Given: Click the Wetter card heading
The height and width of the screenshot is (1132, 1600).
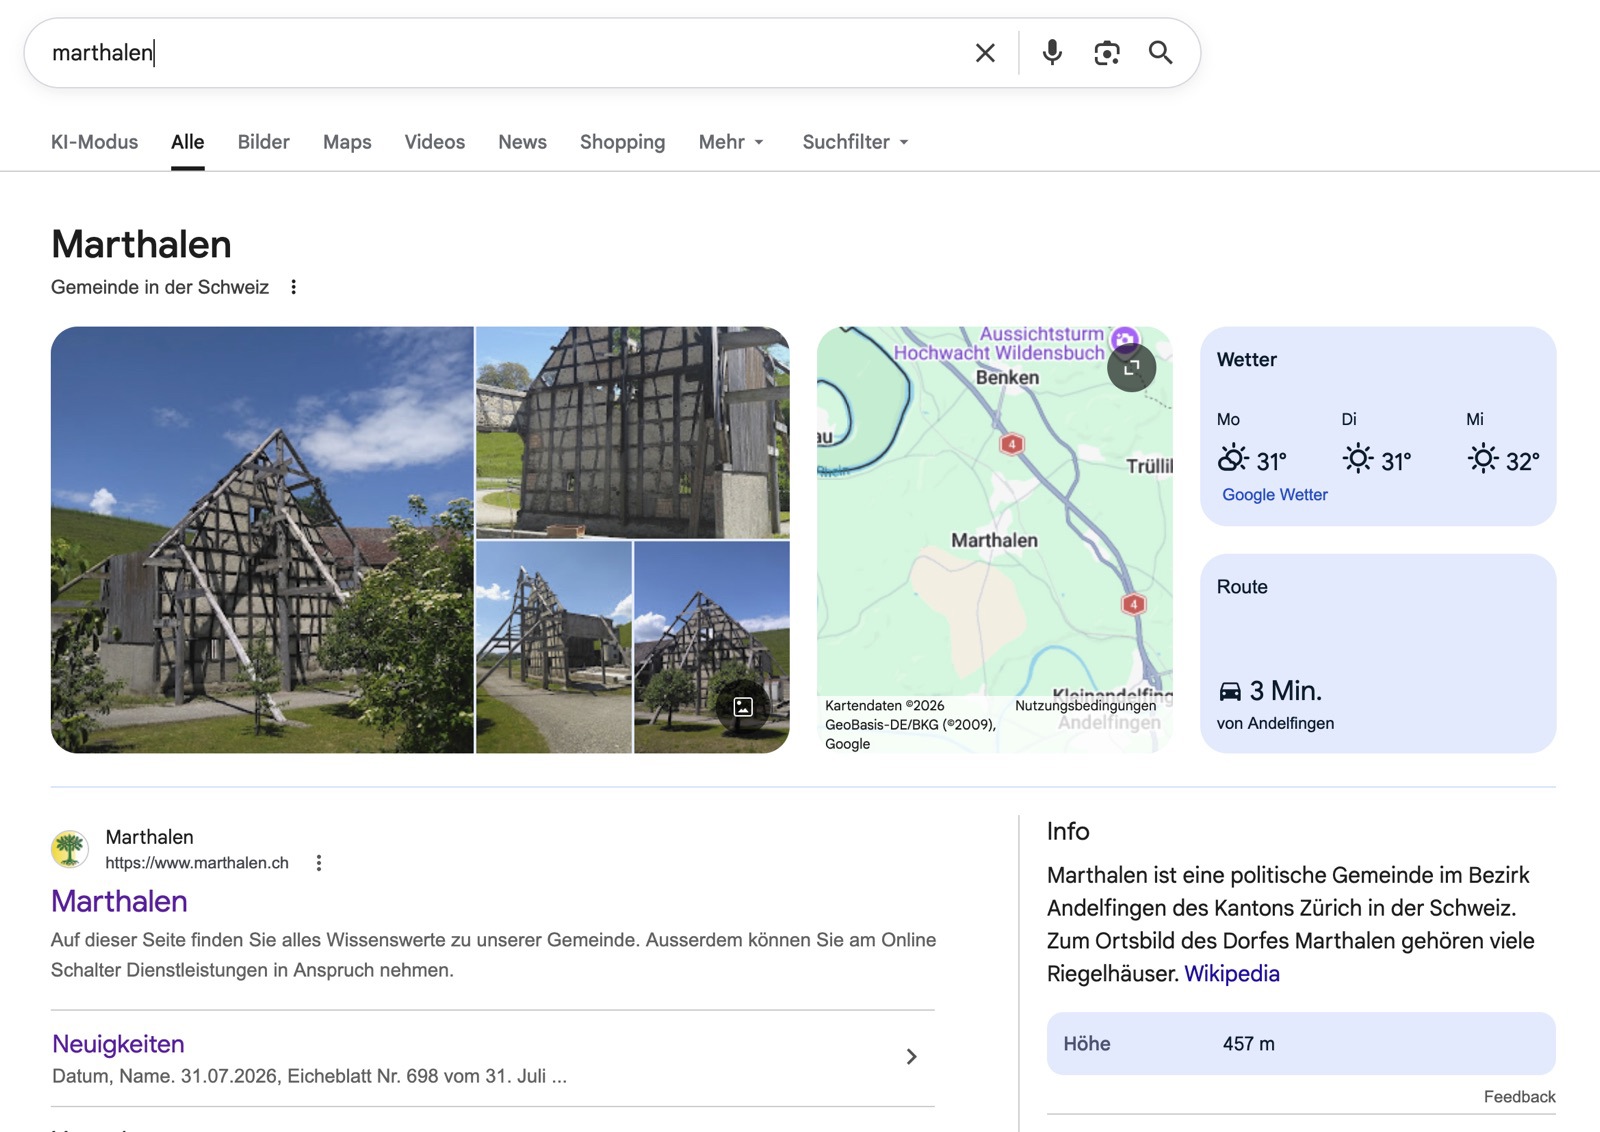Looking at the screenshot, I should tap(1246, 360).
